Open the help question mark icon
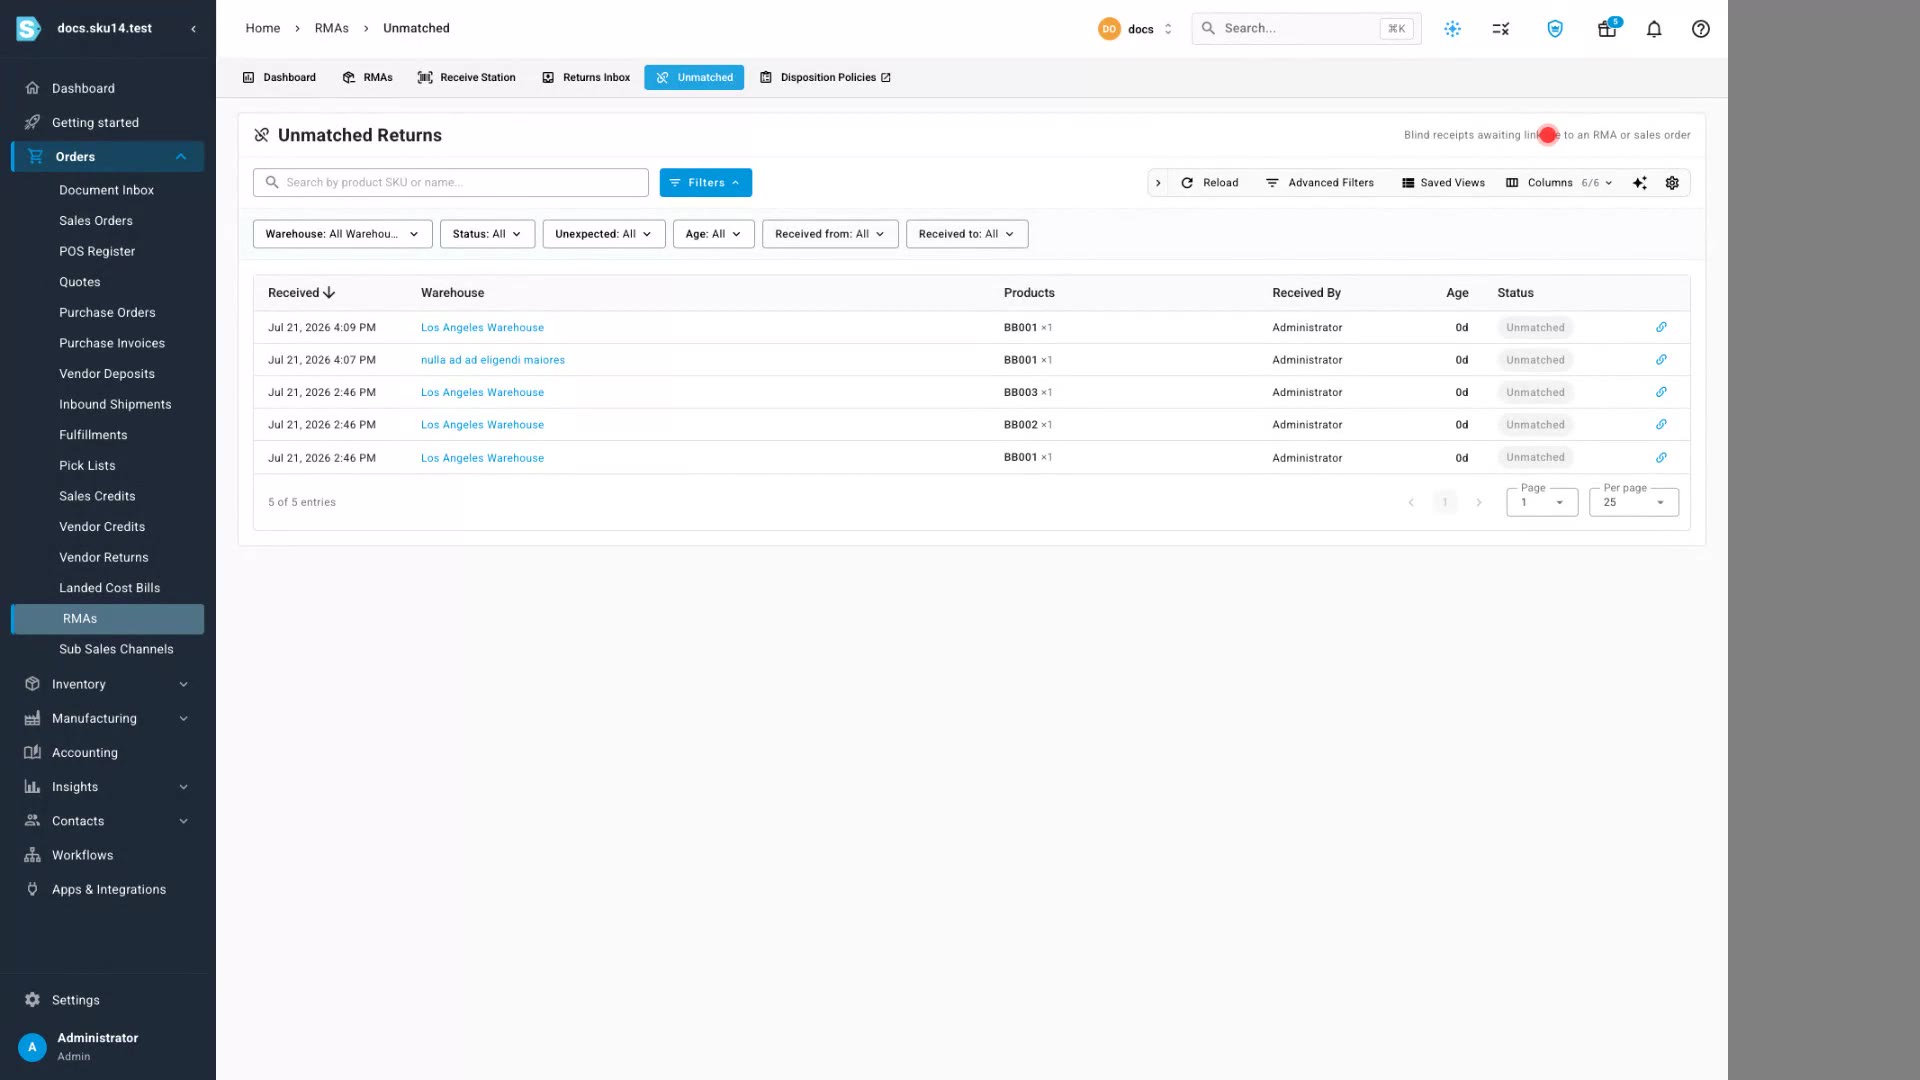 pos(1701,29)
